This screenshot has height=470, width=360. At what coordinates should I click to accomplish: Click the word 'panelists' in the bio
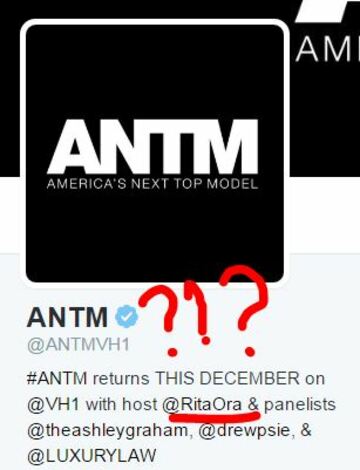[300, 405]
